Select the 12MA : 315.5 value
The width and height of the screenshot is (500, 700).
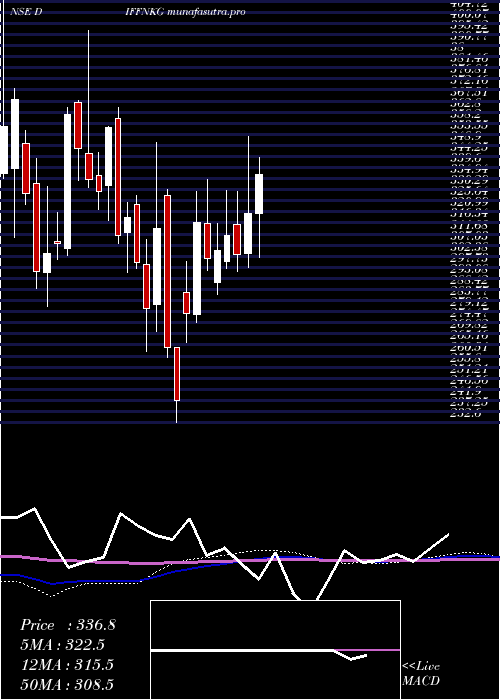pyautogui.click(x=67, y=665)
